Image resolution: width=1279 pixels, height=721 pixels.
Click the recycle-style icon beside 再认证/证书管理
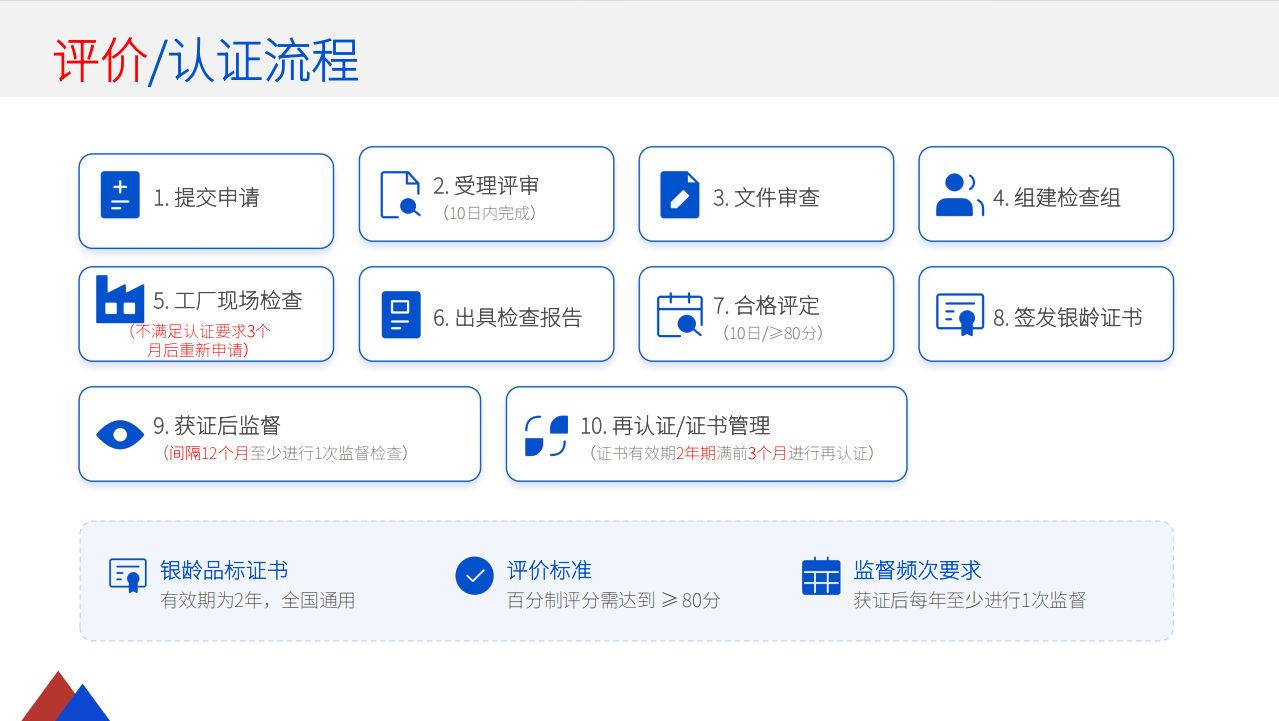tap(546, 435)
